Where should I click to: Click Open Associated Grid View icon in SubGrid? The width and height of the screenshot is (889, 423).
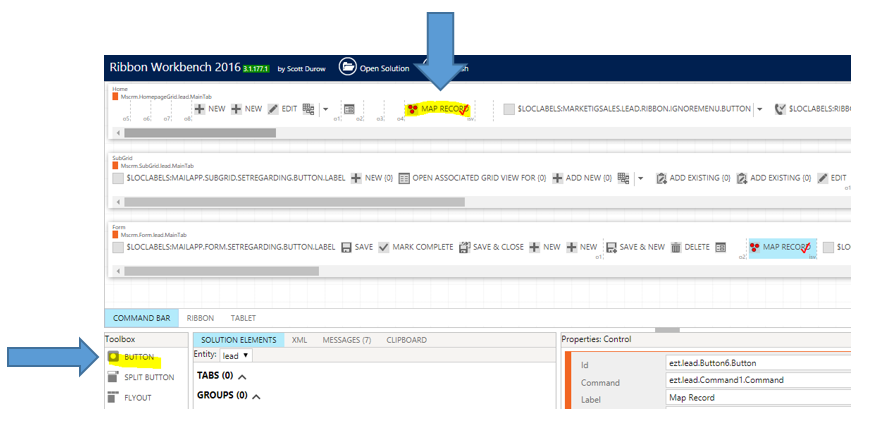[x=404, y=178]
